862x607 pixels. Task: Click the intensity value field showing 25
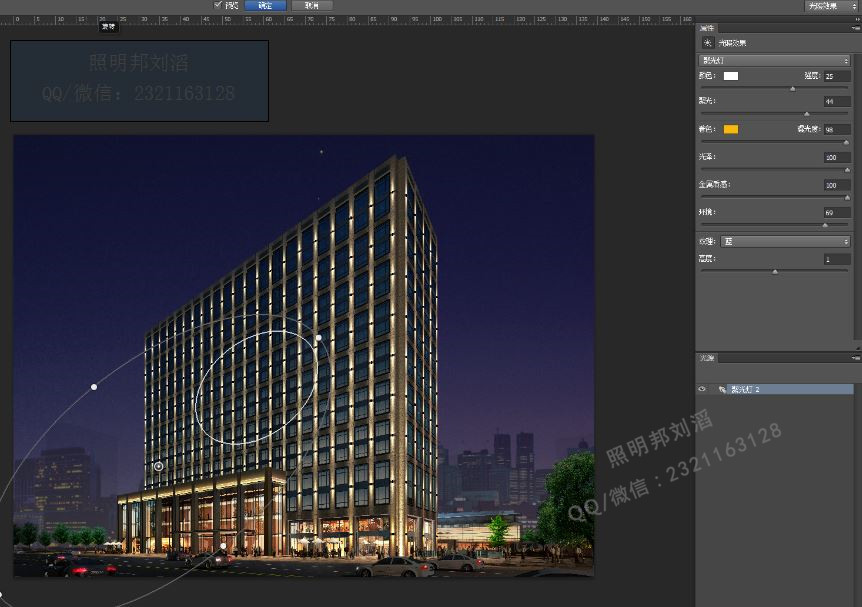836,76
